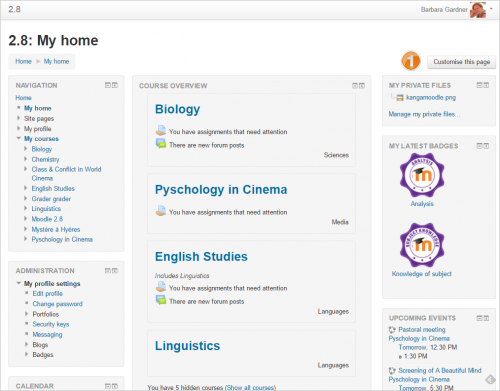The width and height of the screenshot is (500, 391).
Task: Collapse My courses tree node
Action: (x=19, y=138)
